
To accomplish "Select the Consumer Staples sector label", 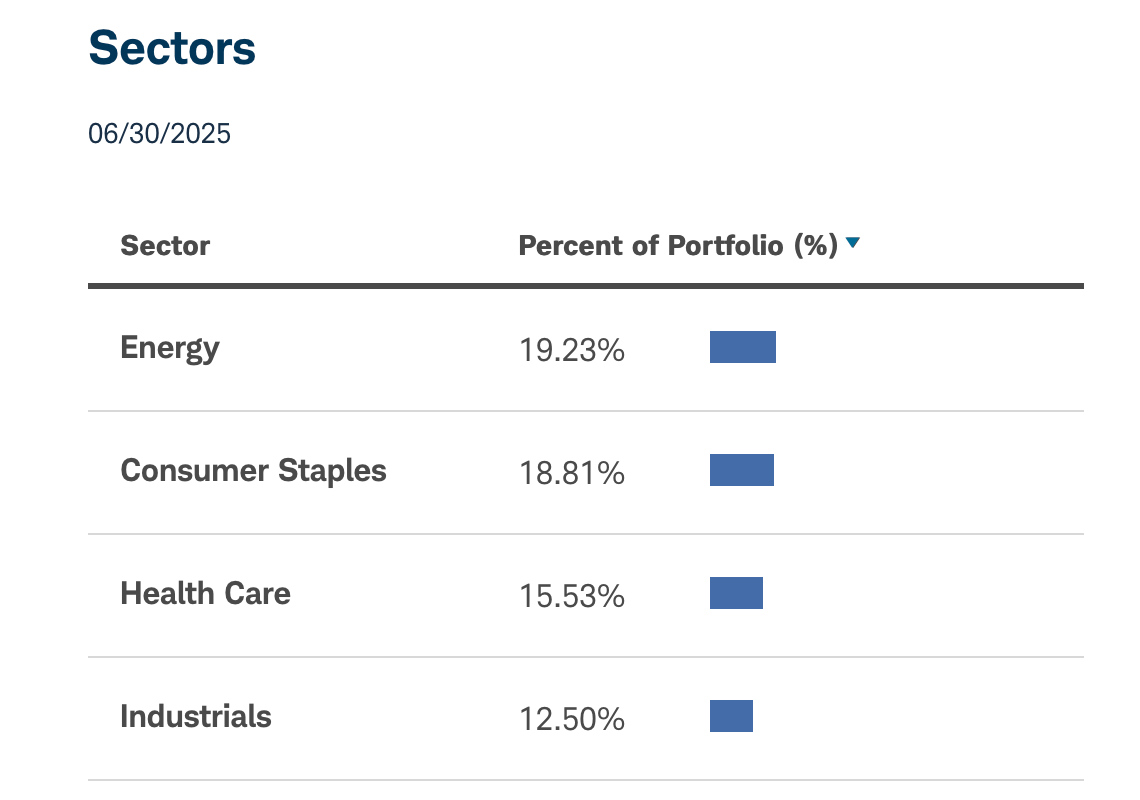I will (x=253, y=471).
